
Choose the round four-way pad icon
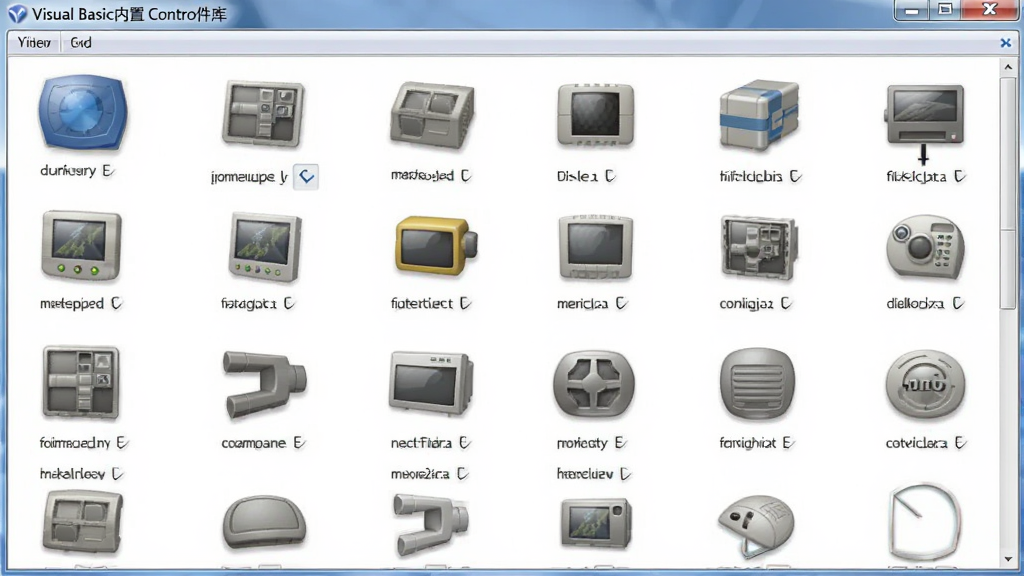(594, 384)
